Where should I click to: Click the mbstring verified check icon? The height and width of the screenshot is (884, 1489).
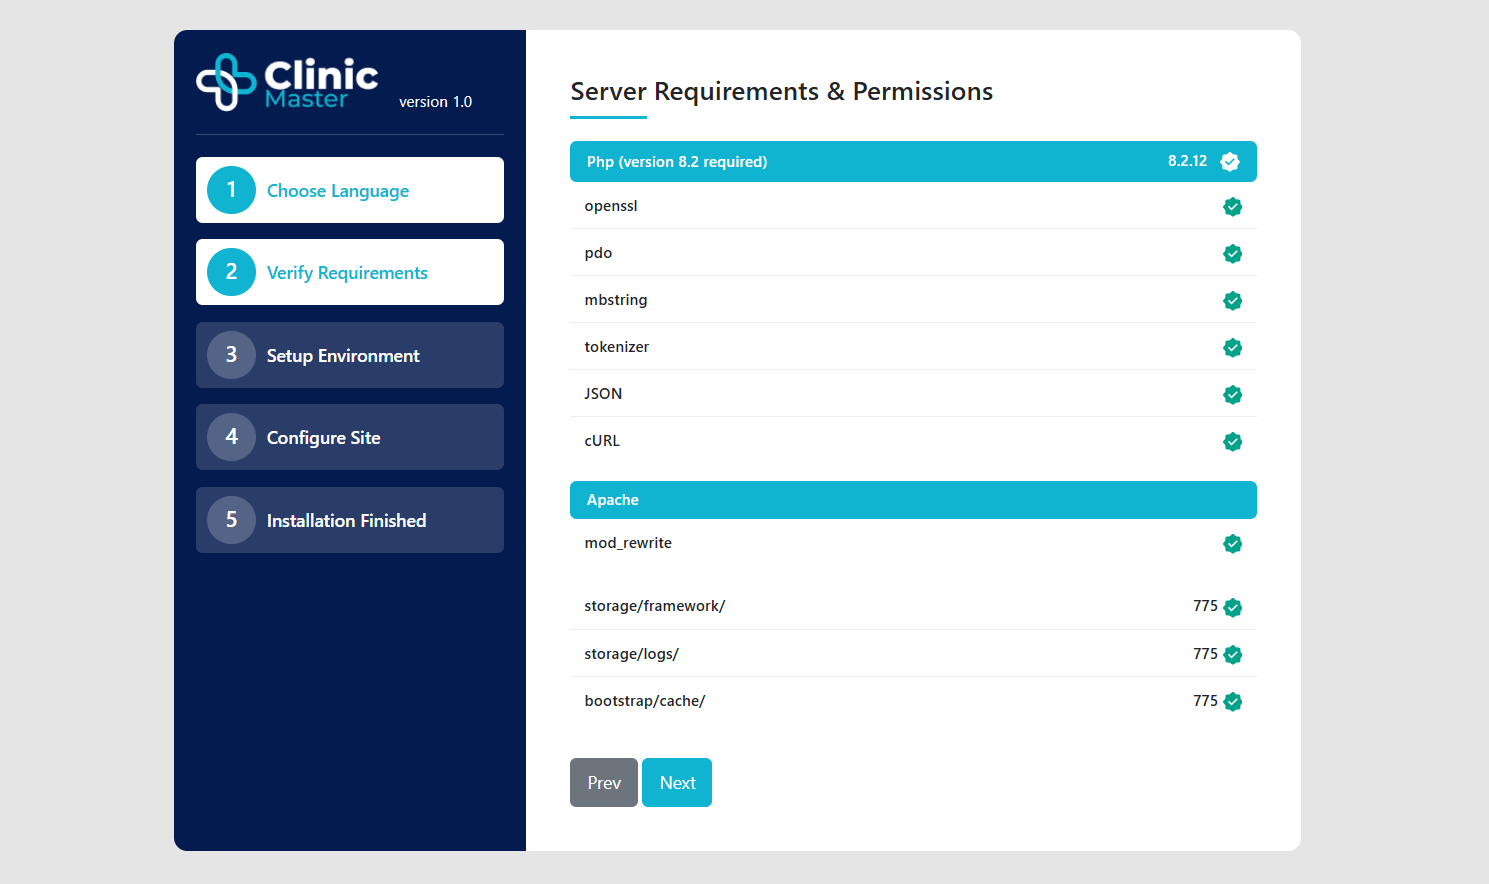pos(1232,301)
